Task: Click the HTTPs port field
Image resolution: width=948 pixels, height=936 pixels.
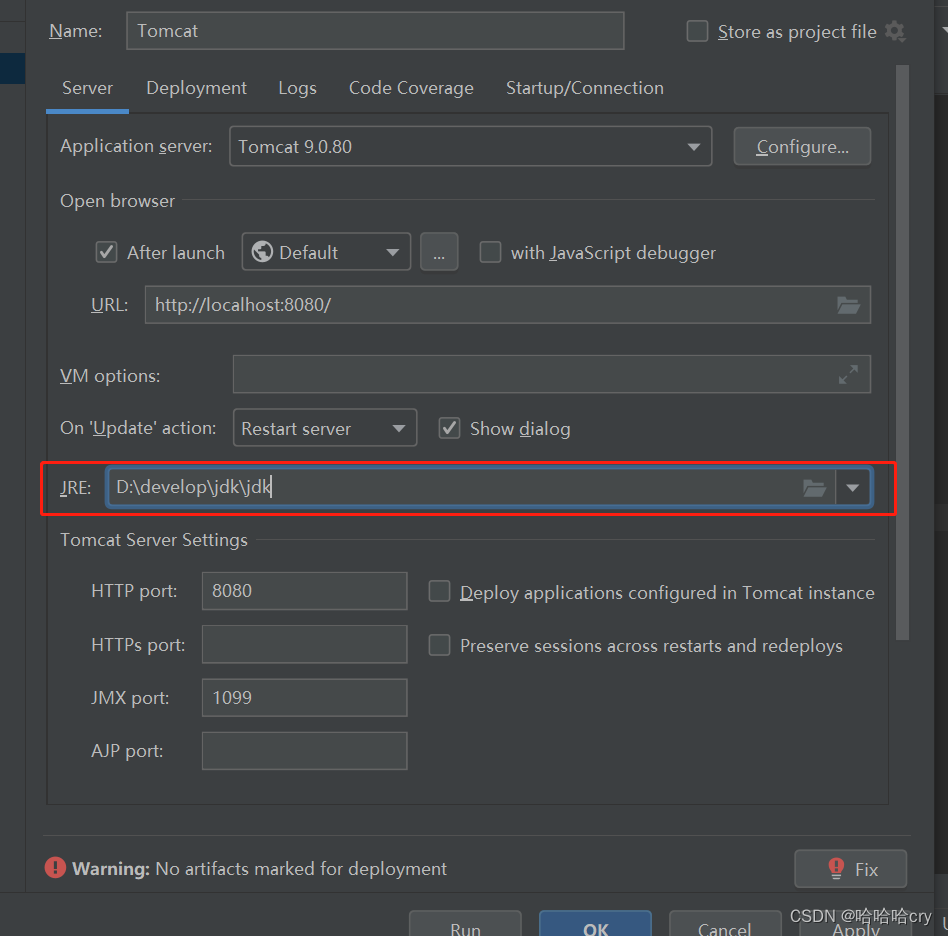Action: coord(304,645)
